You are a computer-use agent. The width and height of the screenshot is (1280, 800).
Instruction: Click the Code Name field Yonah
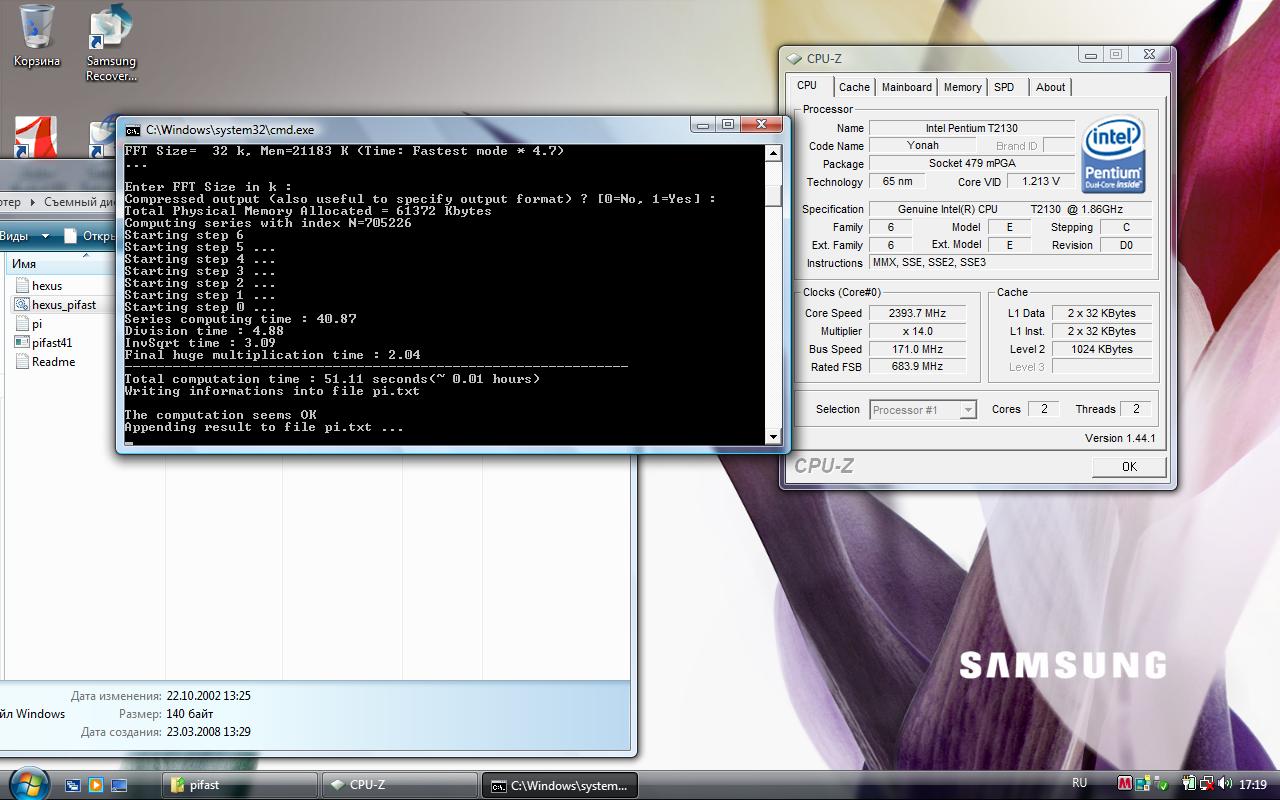(923, 146)
